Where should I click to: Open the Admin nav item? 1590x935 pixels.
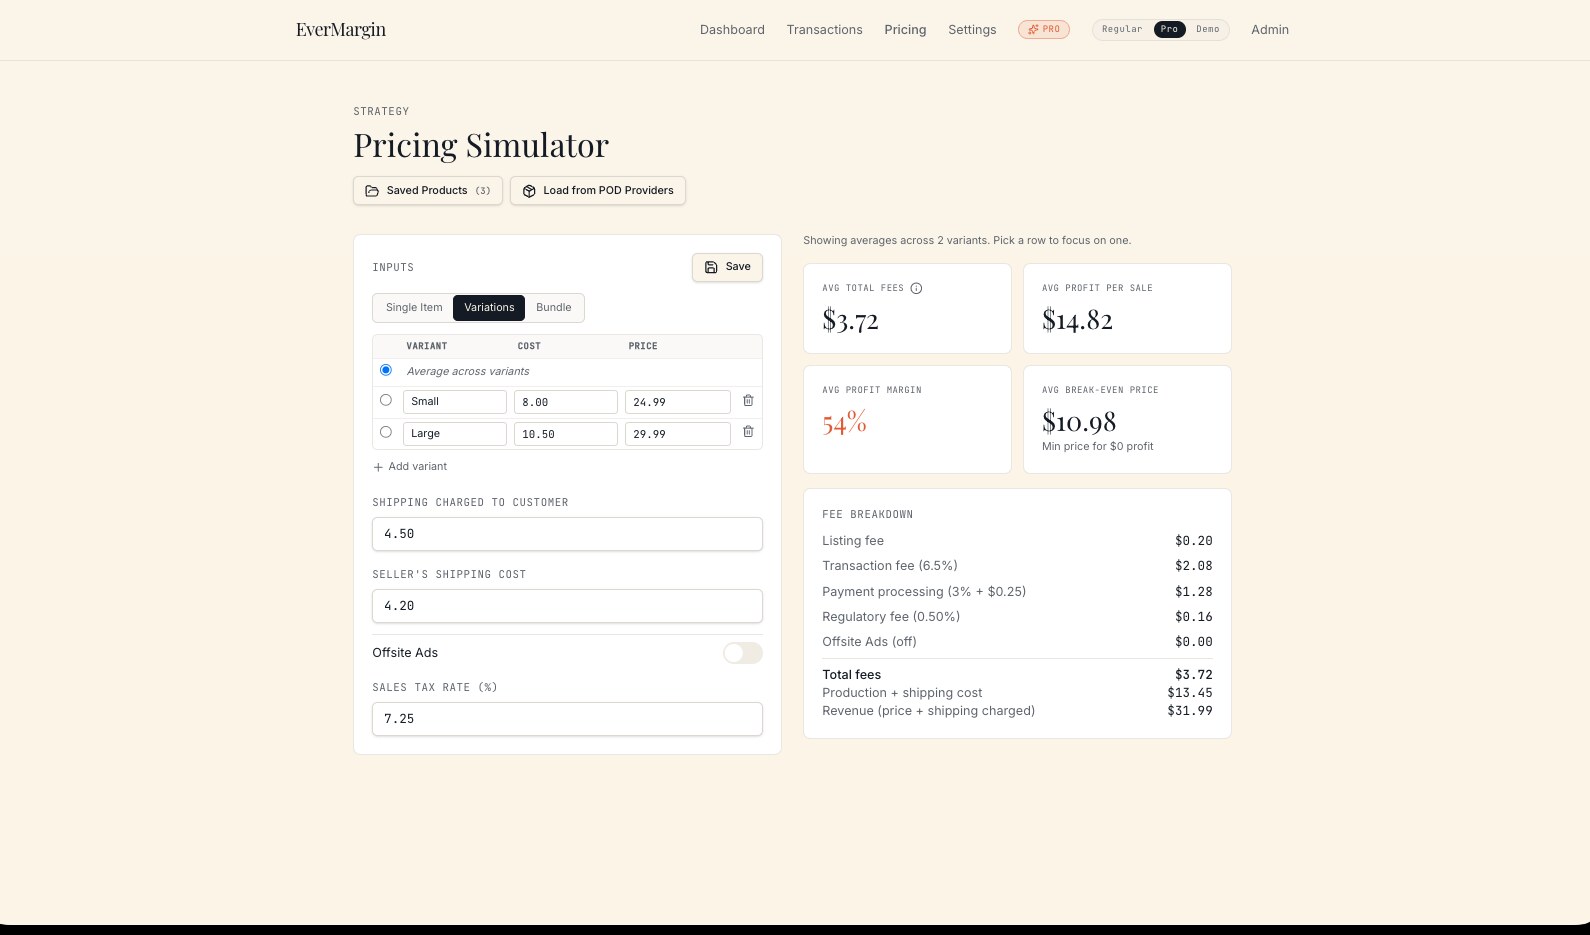(1270, 30)
